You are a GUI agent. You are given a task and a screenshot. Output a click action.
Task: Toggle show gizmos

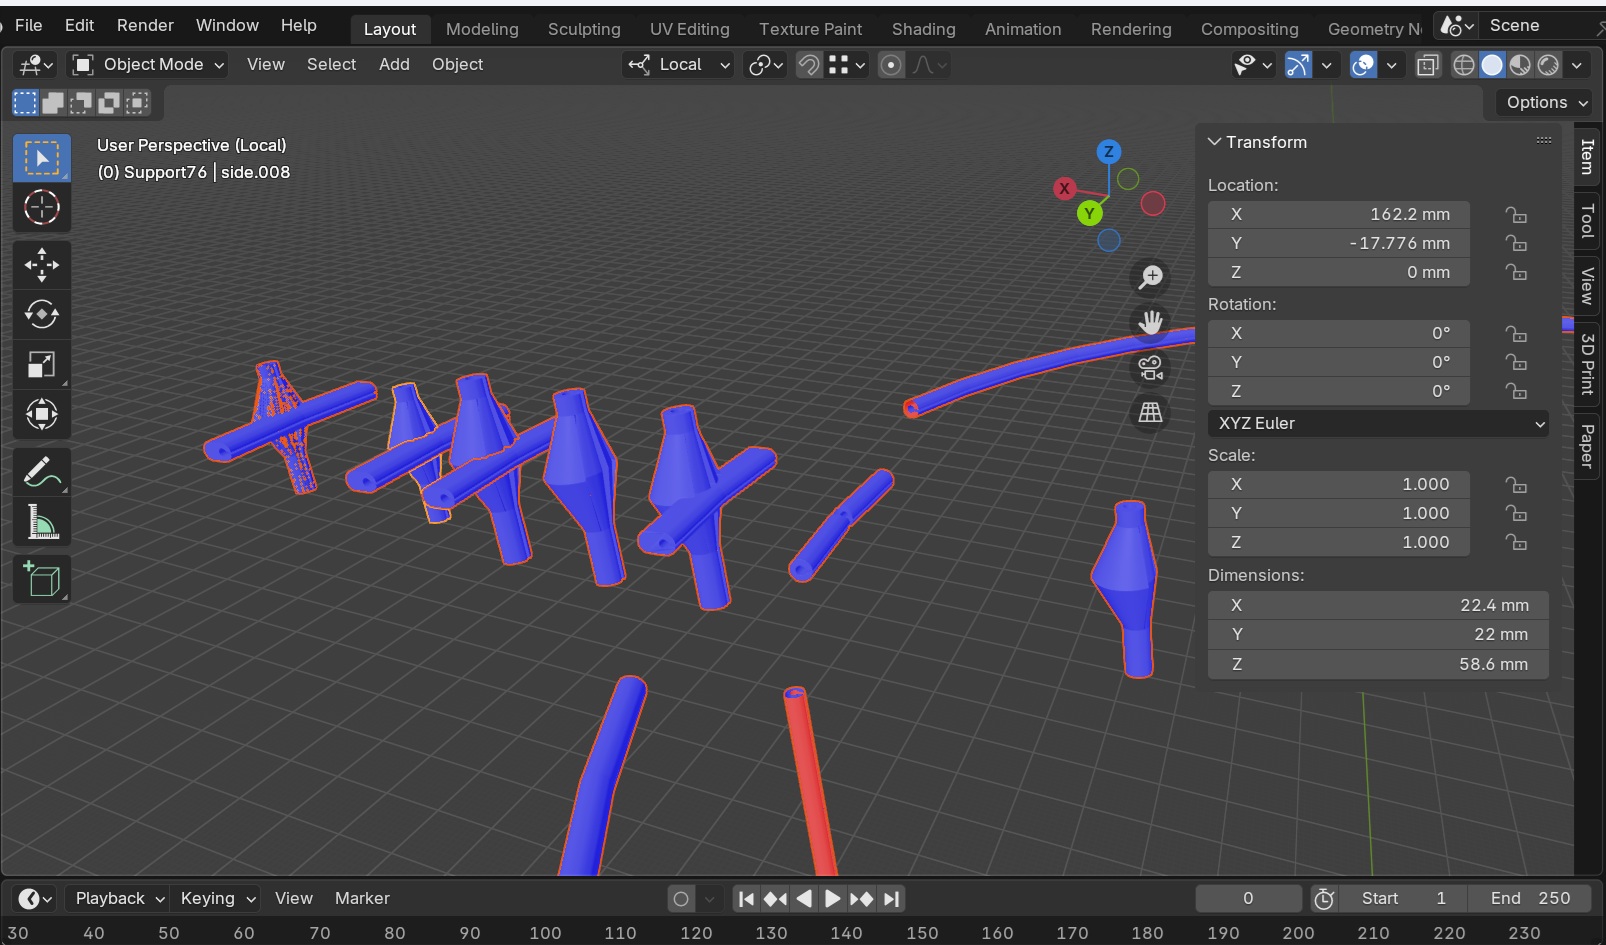1298,65
